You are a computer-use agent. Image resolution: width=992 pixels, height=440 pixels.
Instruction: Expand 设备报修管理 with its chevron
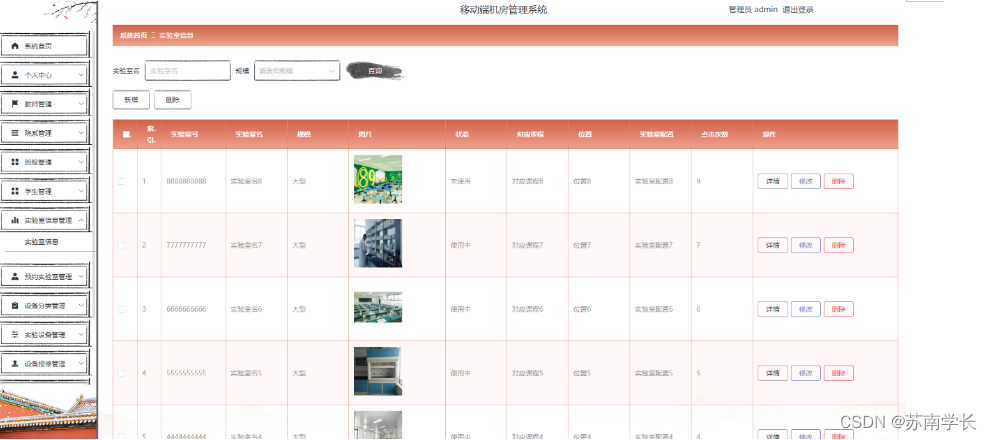click(81, 364)
